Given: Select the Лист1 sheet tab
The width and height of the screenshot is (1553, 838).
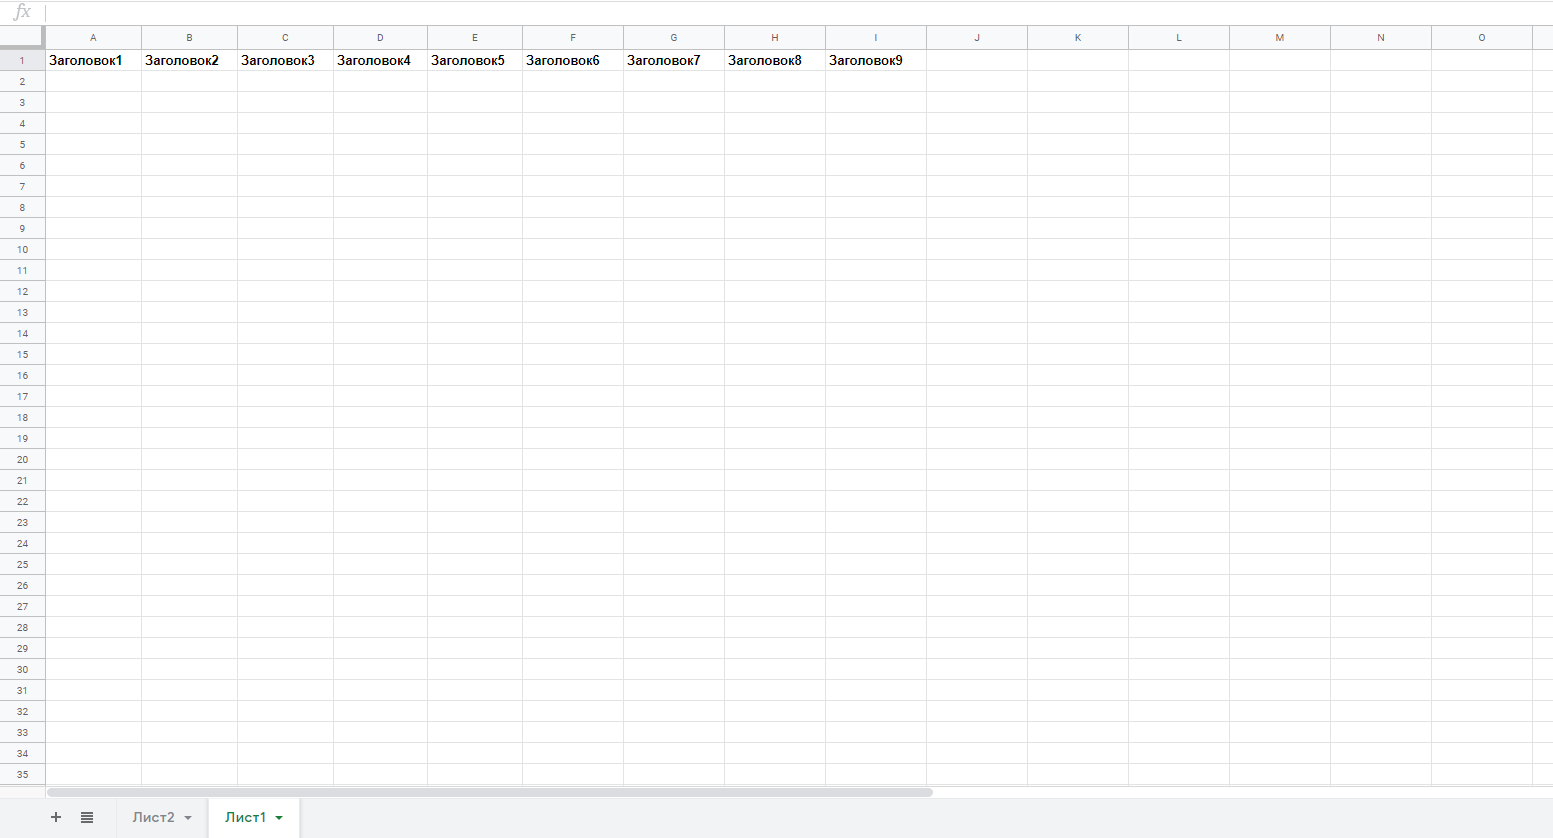Looking at the screenshot, I should tap(245, 817).
